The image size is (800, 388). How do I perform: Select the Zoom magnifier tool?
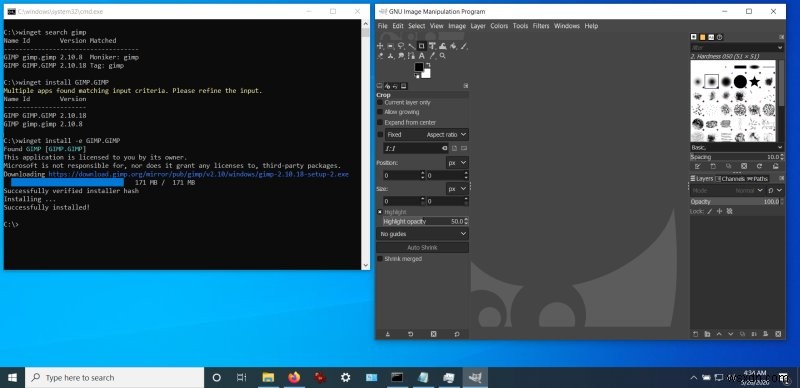click(442, 56)
